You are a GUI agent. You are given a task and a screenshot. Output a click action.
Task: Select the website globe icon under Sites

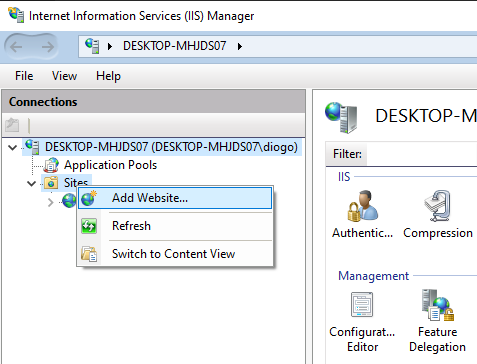coord(69,201)
